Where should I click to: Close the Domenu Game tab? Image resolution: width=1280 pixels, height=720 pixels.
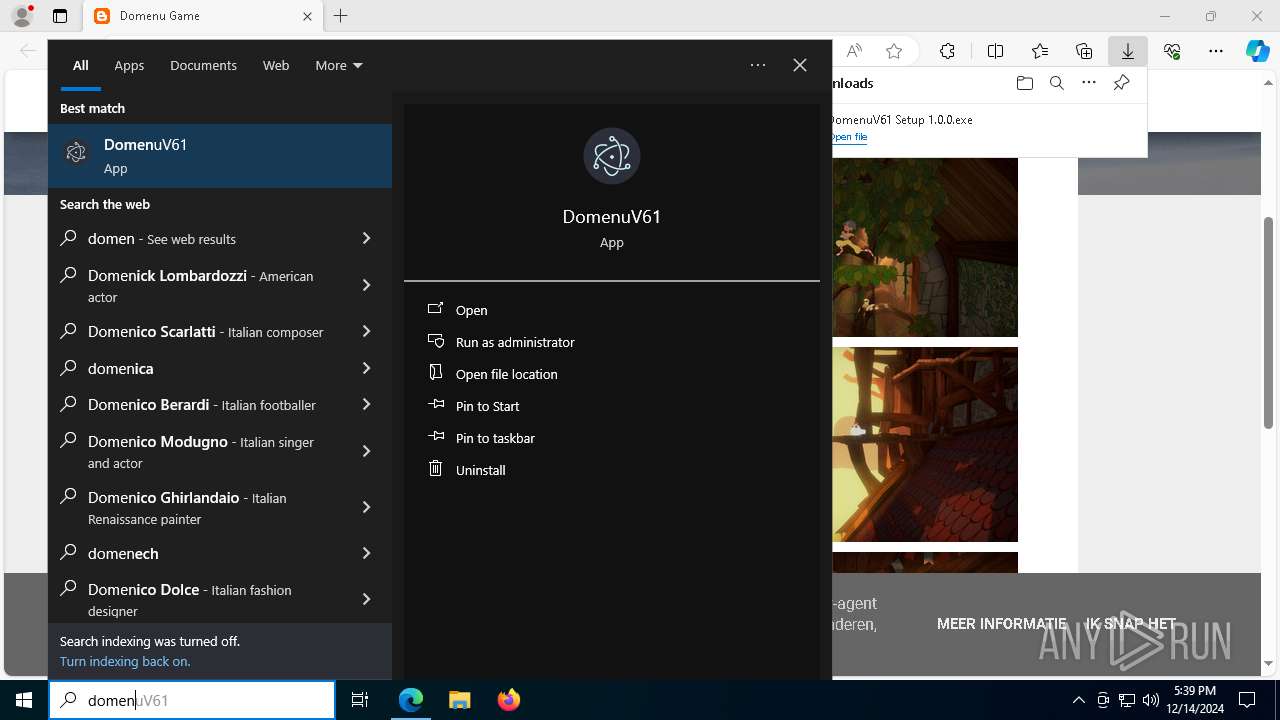click(x=307, y=16)
